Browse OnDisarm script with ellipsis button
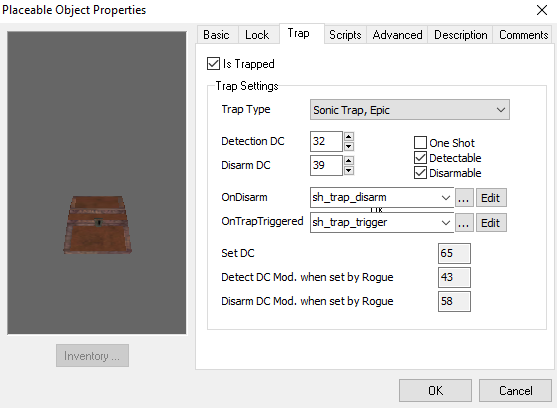This screenshot has height=408, width=557. pyautogui.click(x=464, y=198)
